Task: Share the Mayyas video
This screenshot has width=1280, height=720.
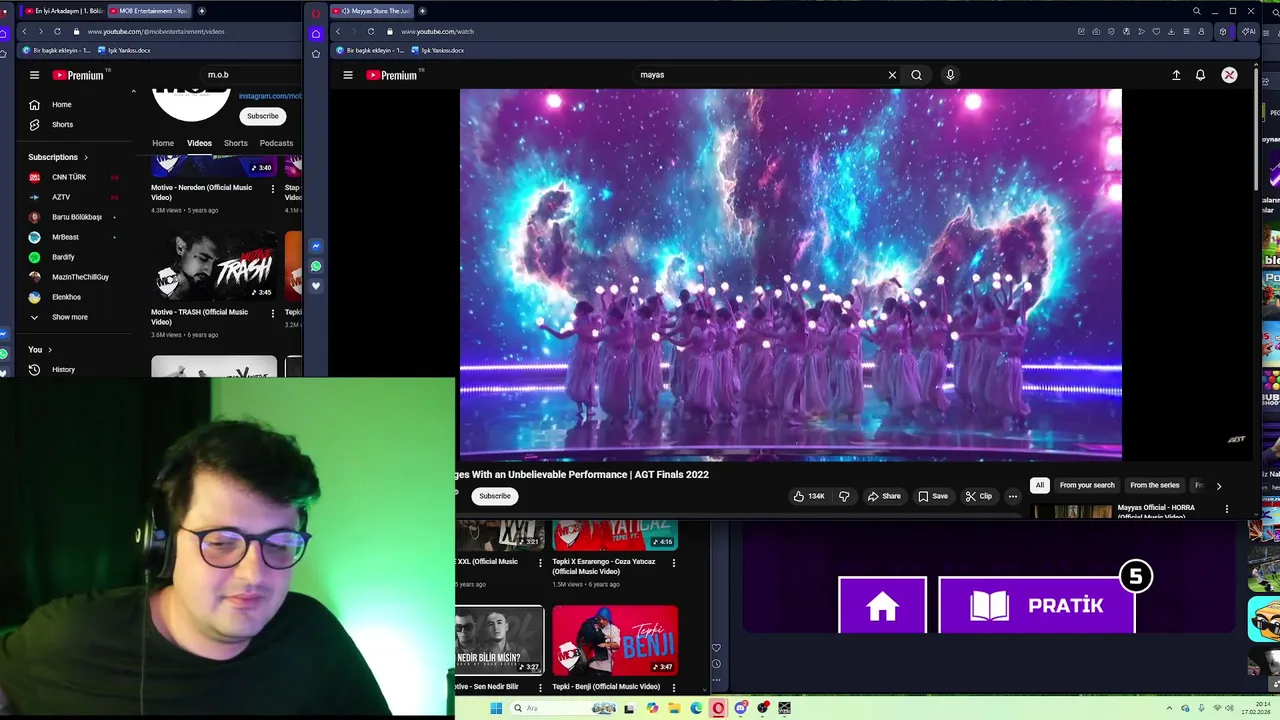Action: click(884, 496)
